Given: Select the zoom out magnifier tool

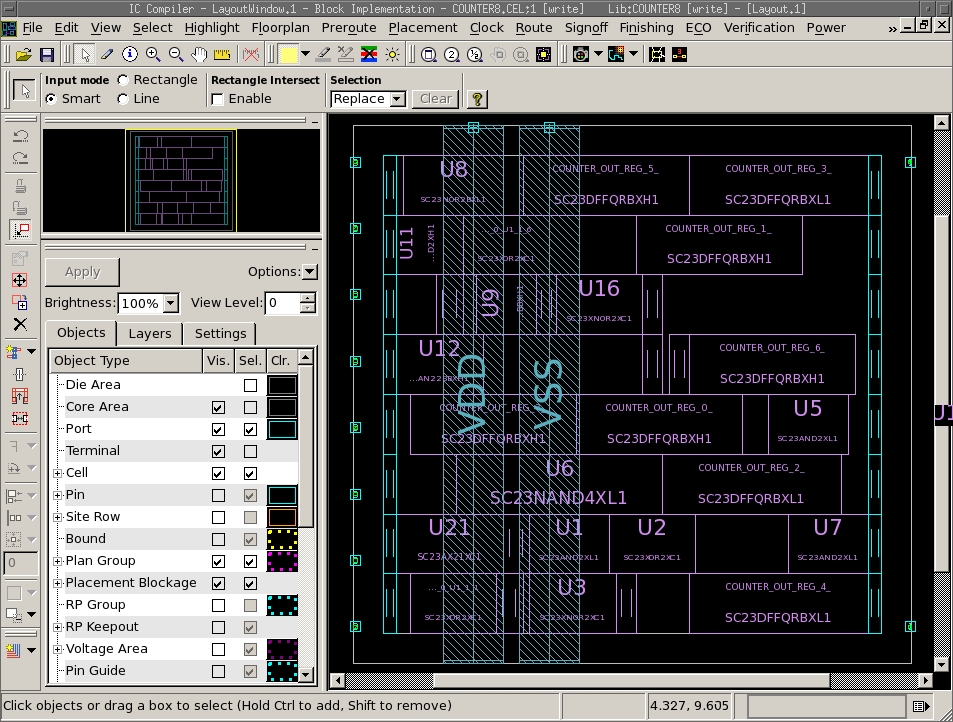Looking at the screenshot, I should click(176, 54).
